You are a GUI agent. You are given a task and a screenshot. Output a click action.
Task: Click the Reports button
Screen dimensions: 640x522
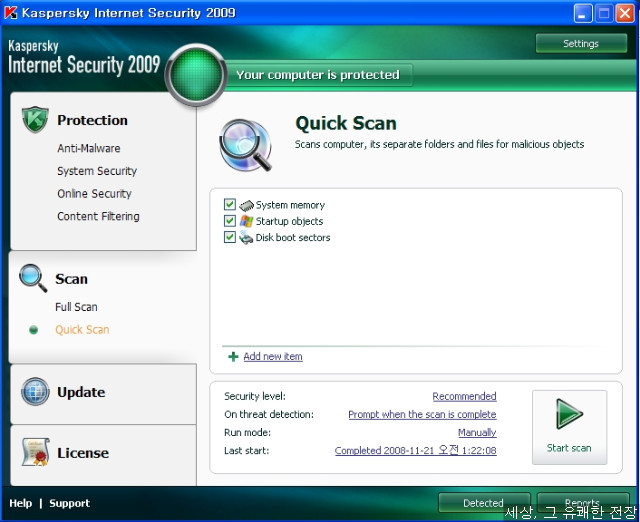[582, 503]
